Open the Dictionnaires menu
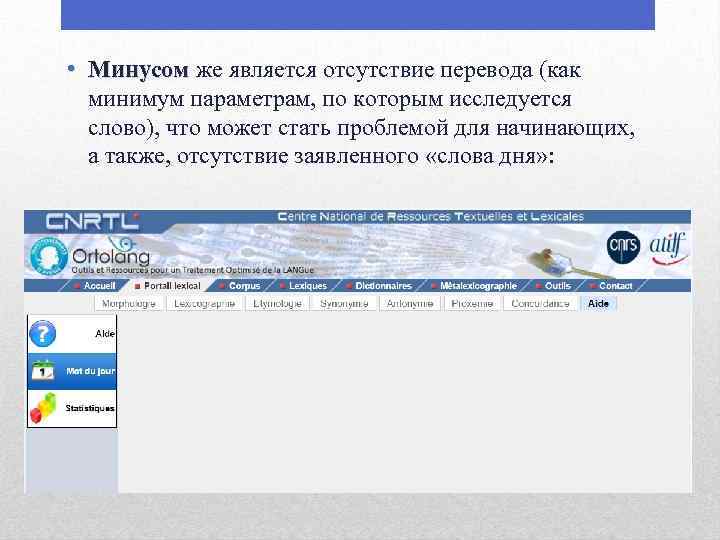The height and width of the screenshot is (540, 720). click(x=383, y=286)
